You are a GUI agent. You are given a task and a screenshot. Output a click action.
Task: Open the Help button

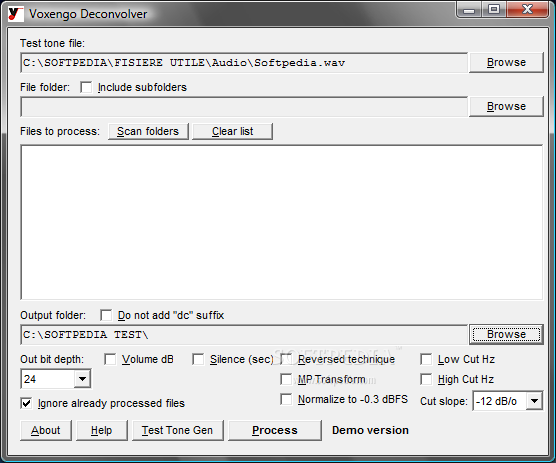click(x=101, y=430)
